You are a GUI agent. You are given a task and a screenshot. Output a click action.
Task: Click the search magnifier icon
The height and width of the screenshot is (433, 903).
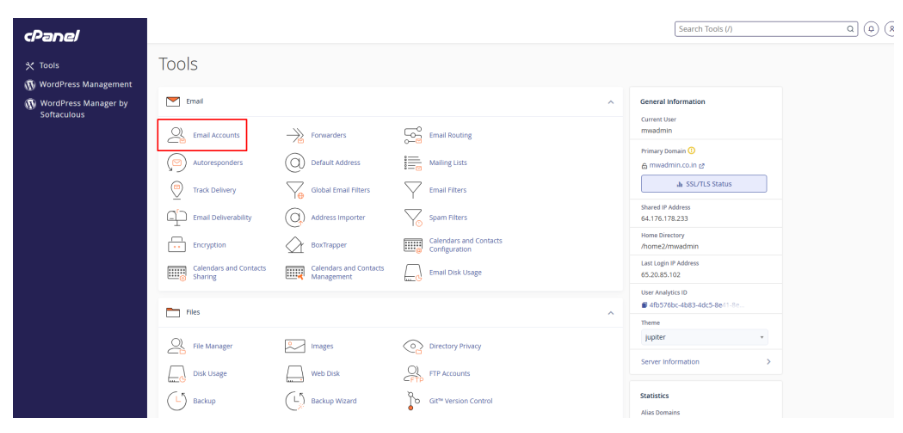tap(850, 29)
